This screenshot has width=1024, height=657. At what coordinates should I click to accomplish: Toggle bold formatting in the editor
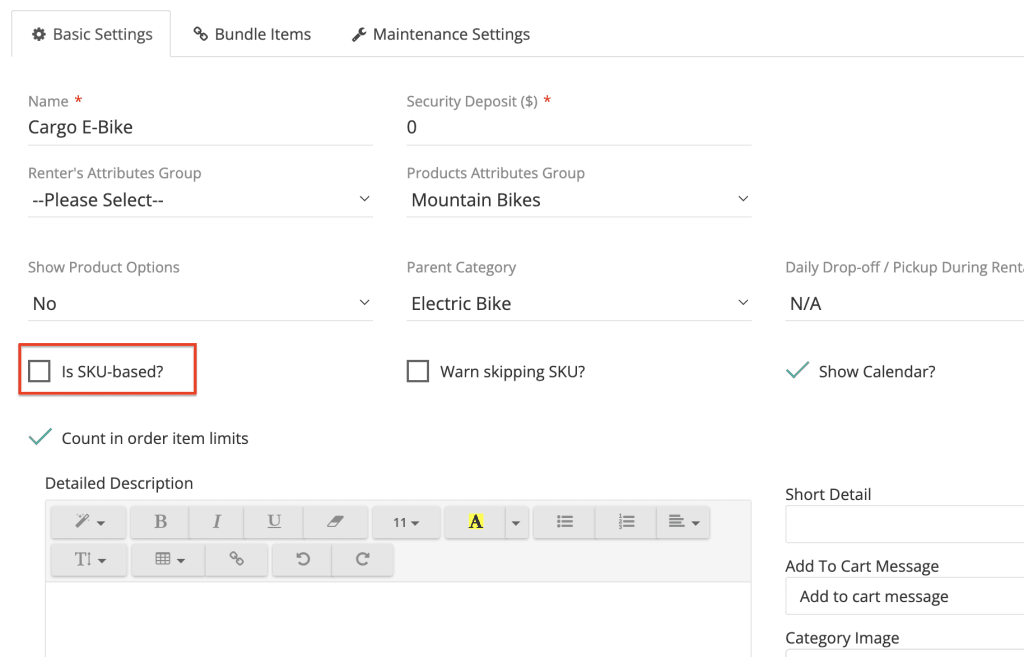[161, 522]
